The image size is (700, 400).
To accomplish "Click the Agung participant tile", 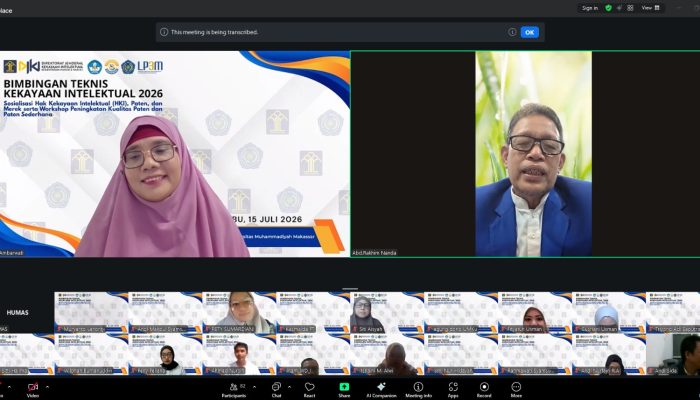I will pyautogui.click(x=461, y=312).
